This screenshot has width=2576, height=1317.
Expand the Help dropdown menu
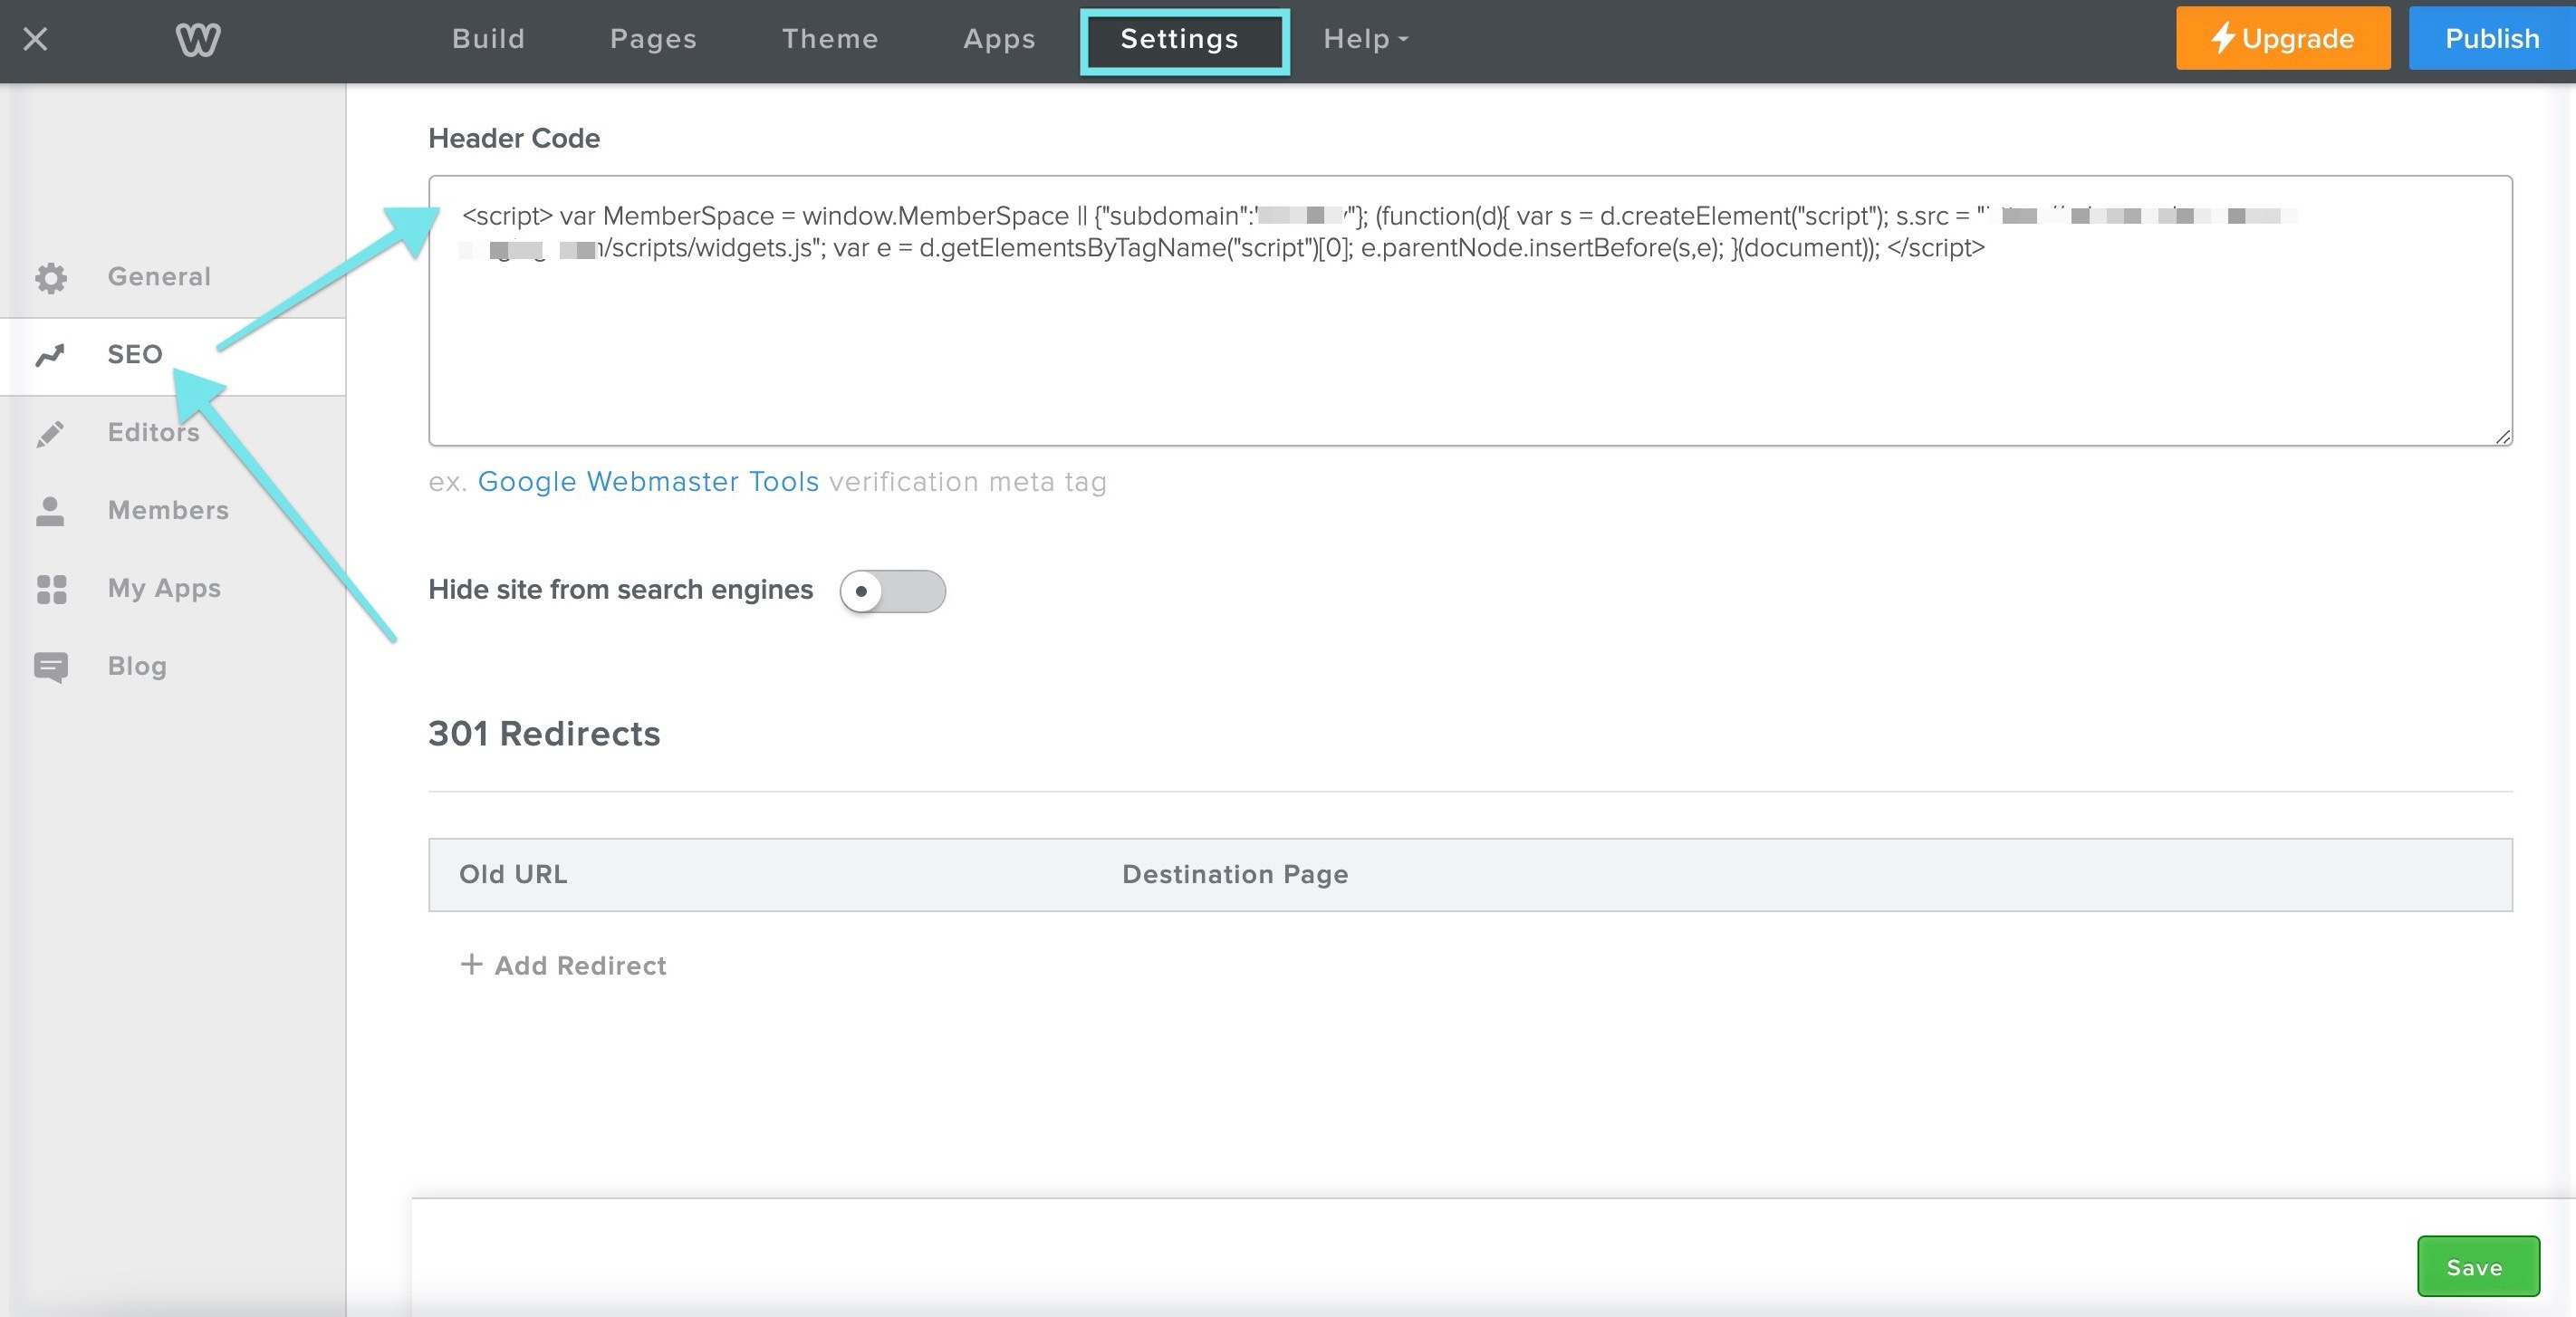pos(1365,39)
